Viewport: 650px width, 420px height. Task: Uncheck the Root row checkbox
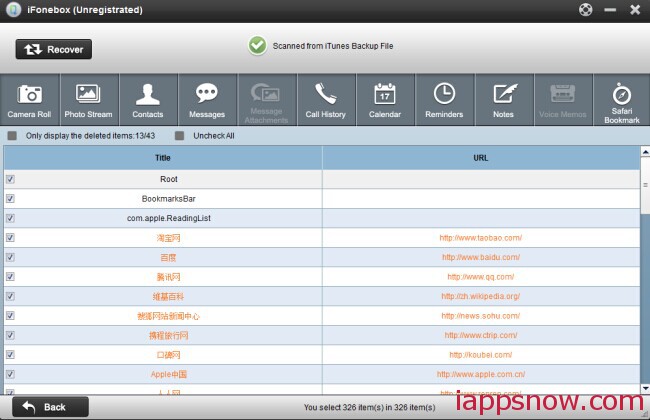pos(10,179)
